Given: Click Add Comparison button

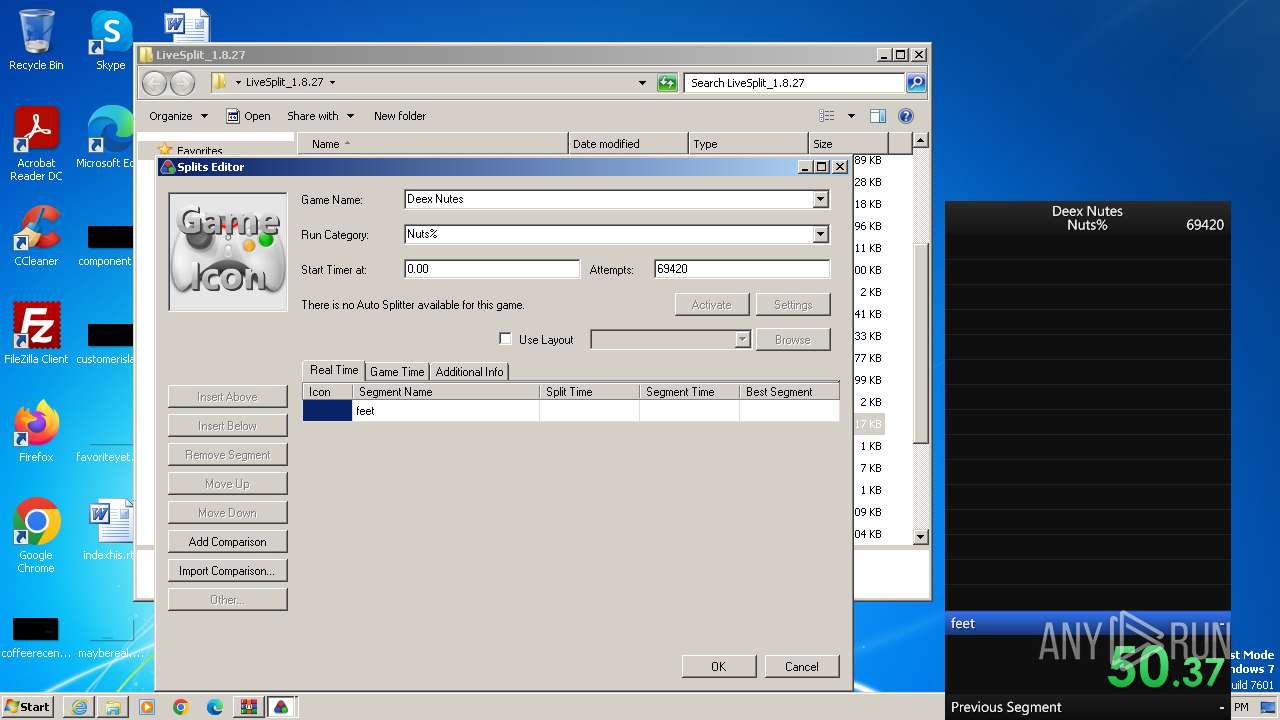Looking at the screenshot, I should pyautogui.click(x=228, y=541).
